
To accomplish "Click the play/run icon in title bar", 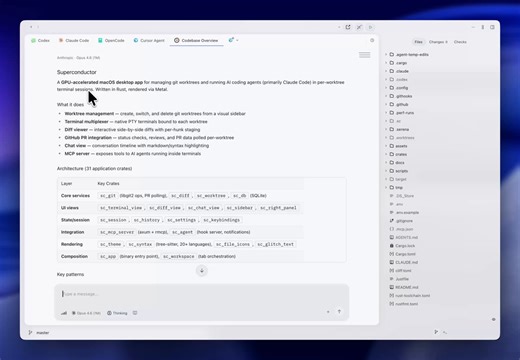I will pos(370,27).
